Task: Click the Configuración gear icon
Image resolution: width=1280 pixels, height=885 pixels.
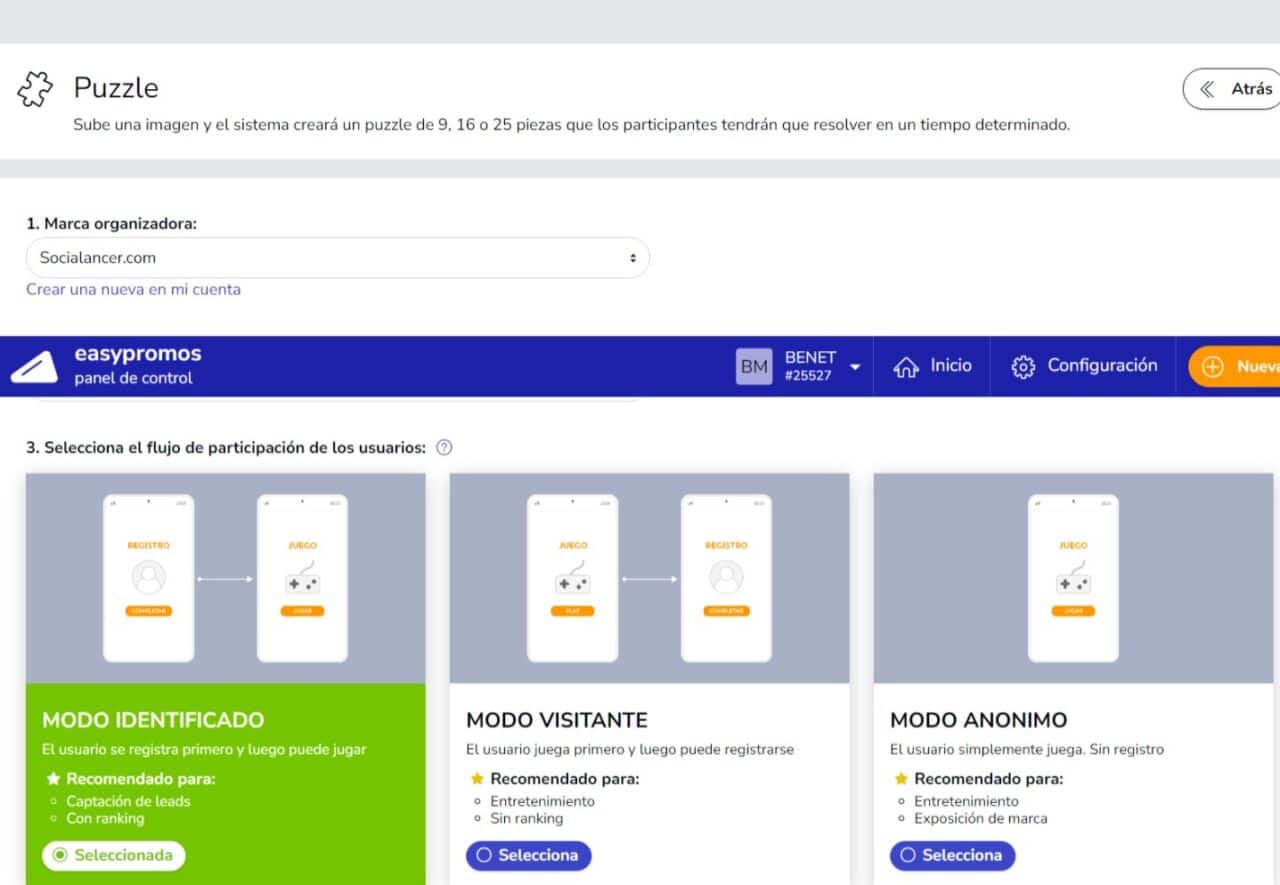Action: (x=1023, y=367)
